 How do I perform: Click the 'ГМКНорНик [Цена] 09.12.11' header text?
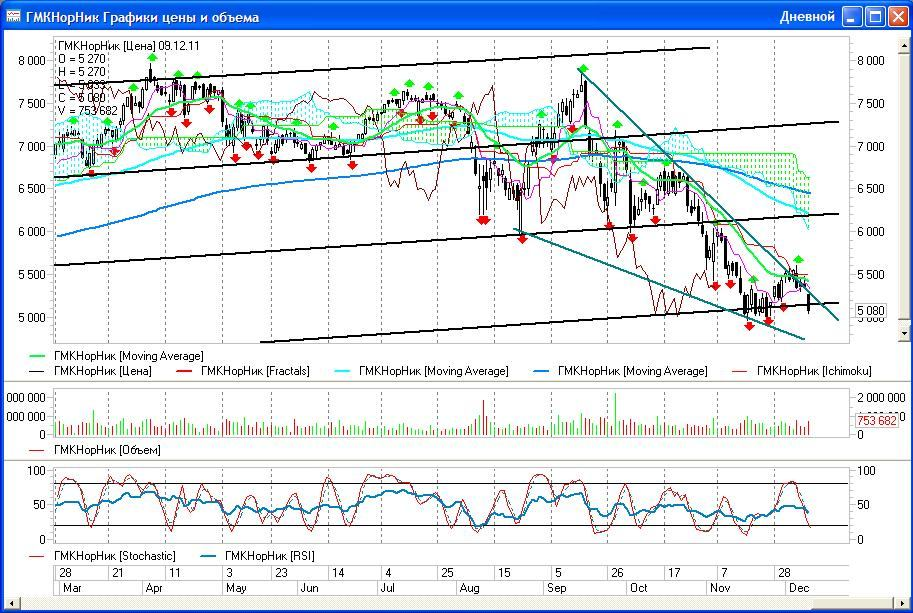click(129, 45)
